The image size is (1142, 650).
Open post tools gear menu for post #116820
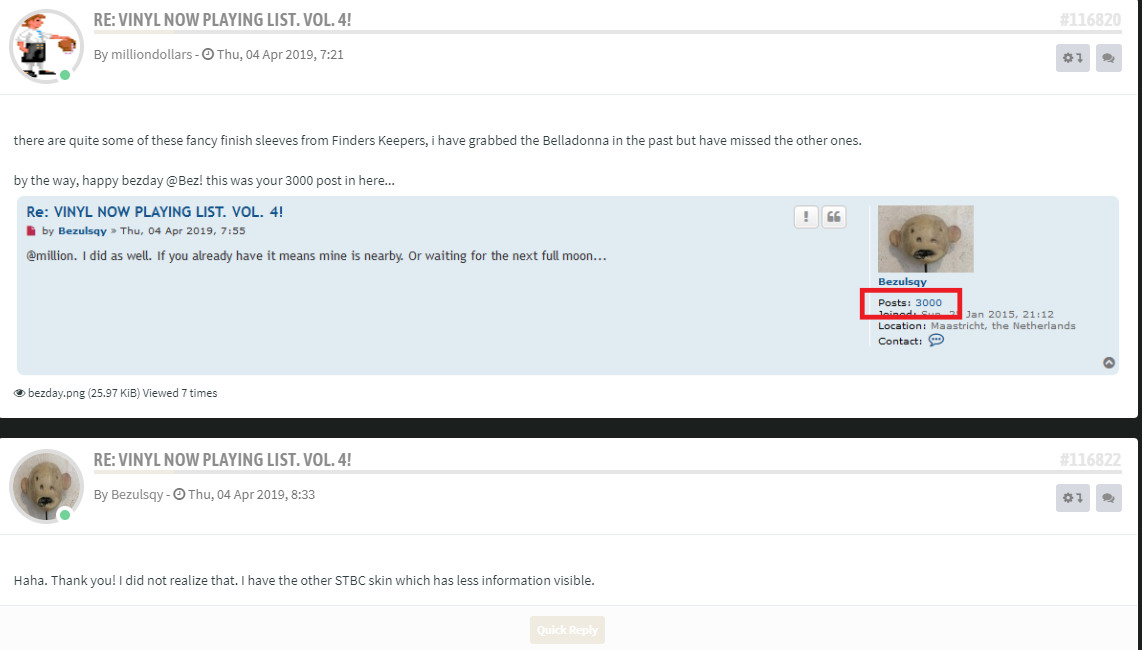(x=1072, y=58)
